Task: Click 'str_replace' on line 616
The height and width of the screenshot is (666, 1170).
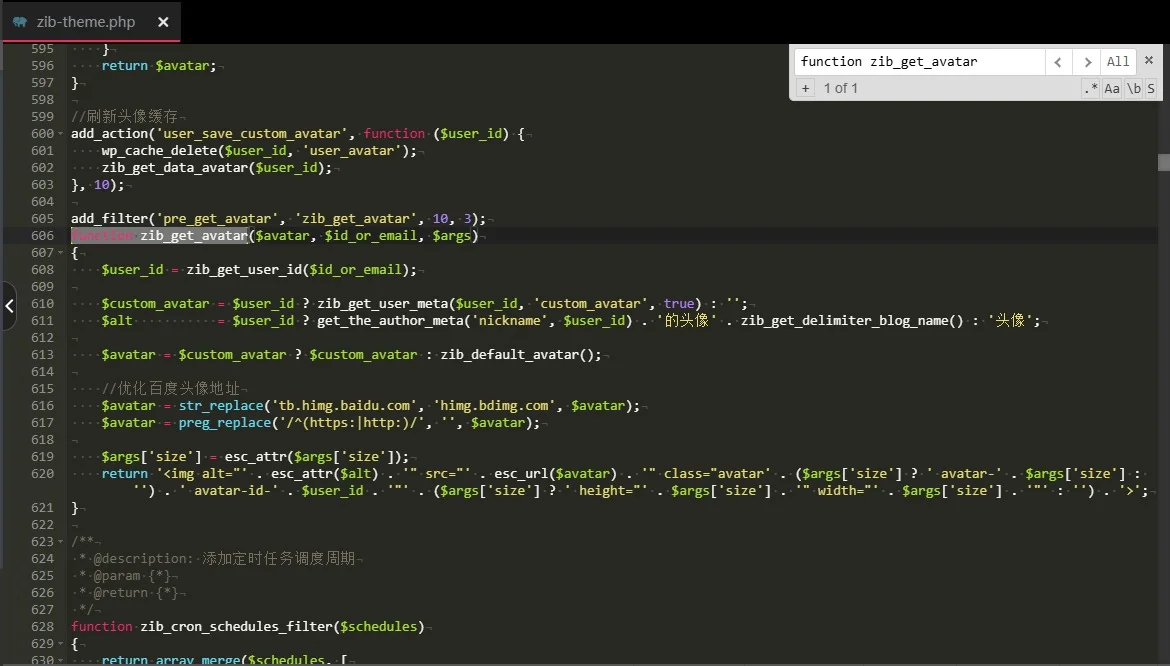Action: pos(222,406)
